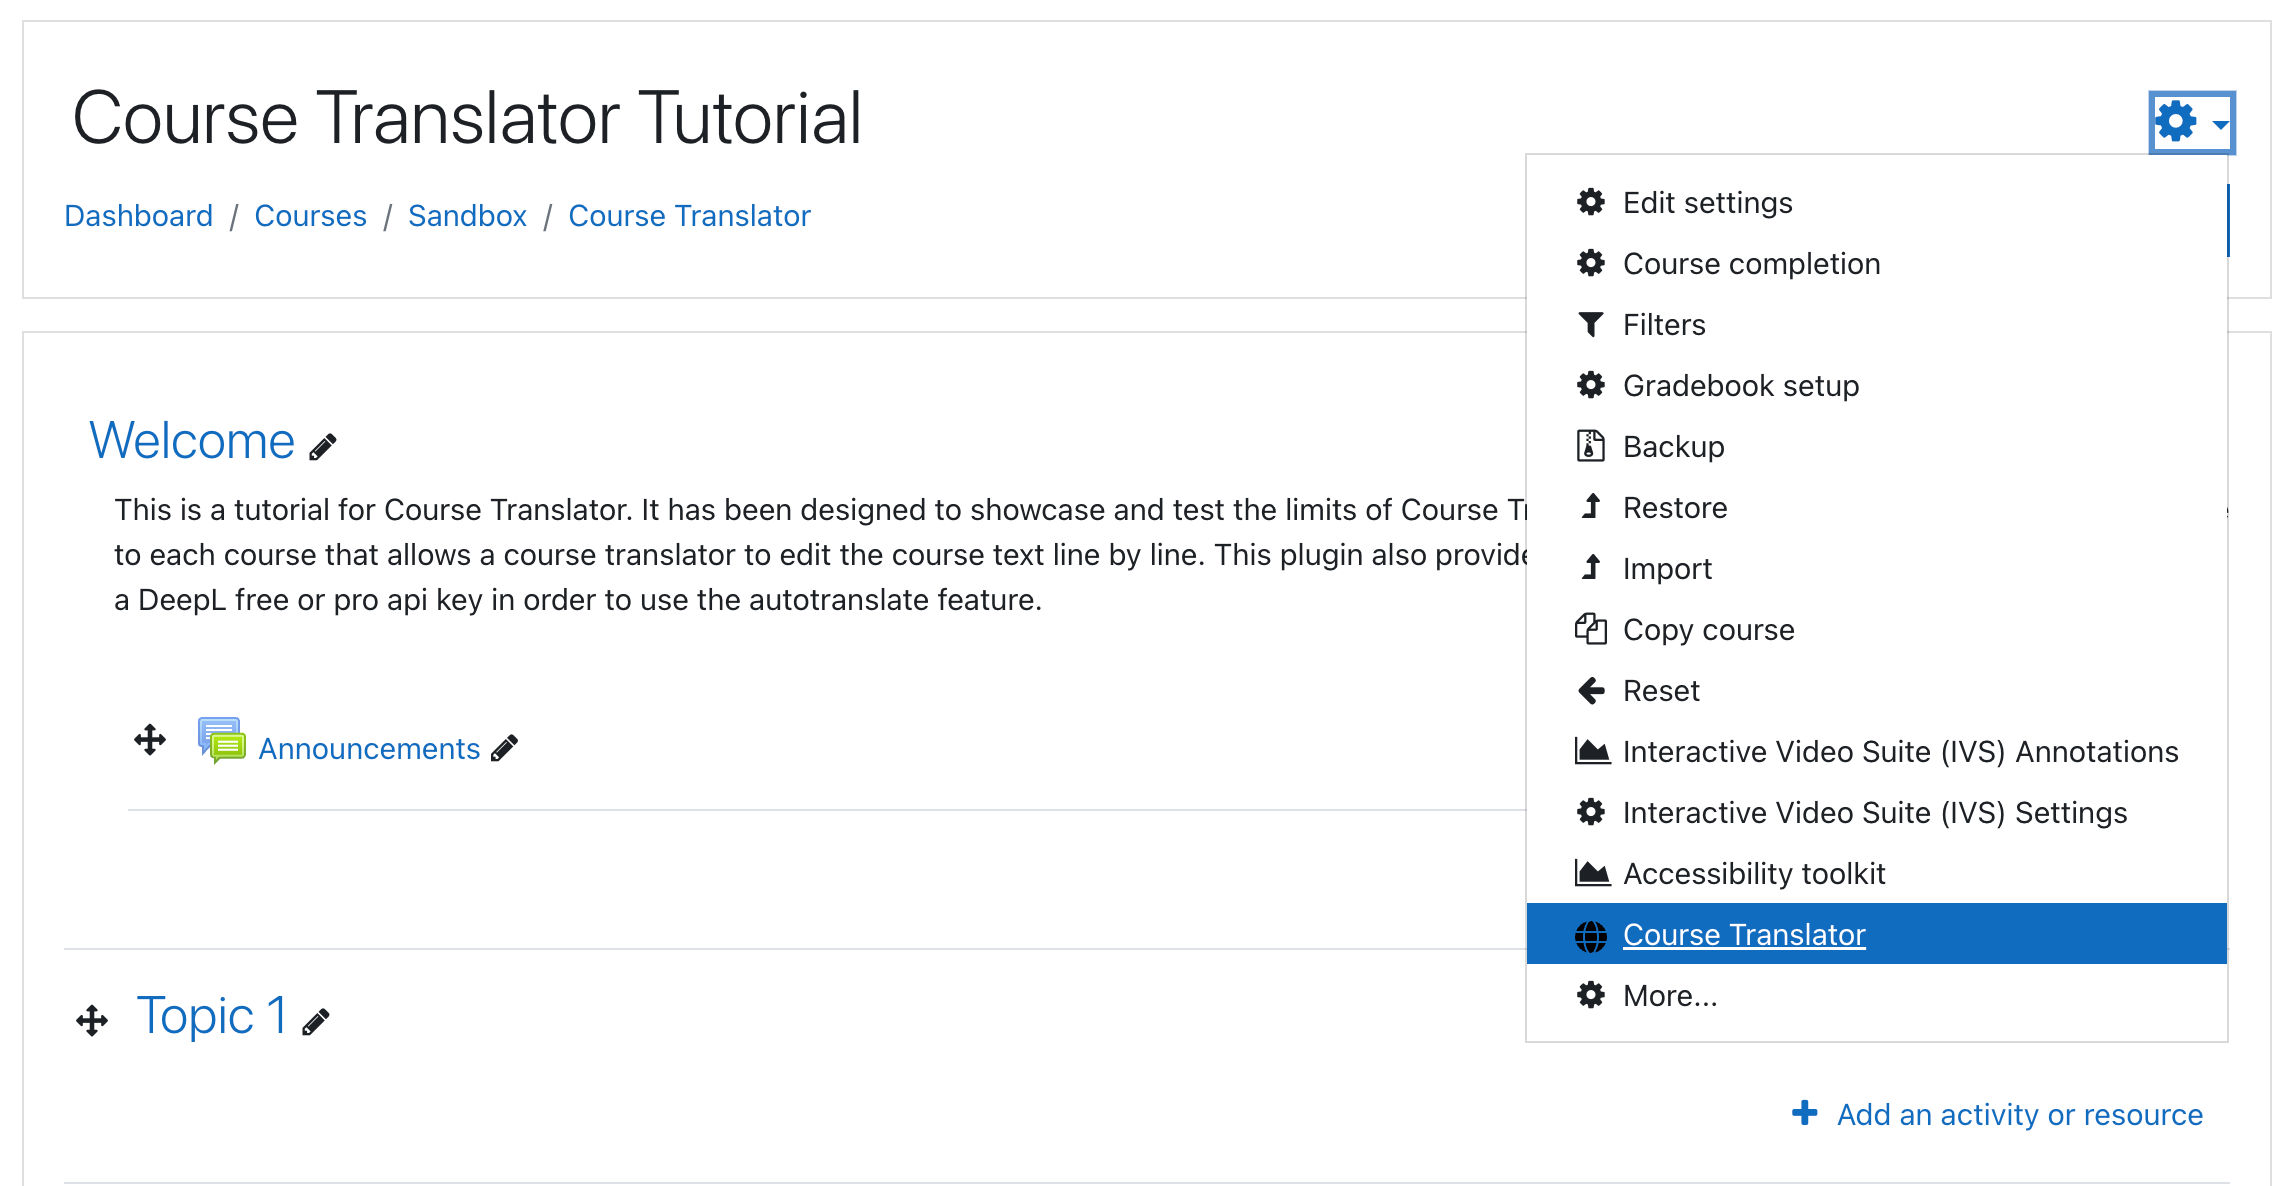This screenshot has width=2276, height=1186.
Task: Click the Reset arrow icon
Action: click(x=1591, y=689)
